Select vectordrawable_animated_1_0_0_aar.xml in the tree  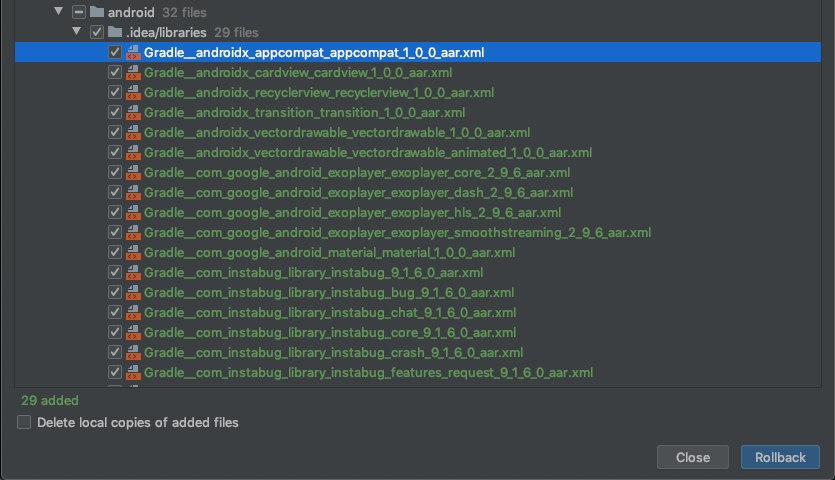pos(368,152)
